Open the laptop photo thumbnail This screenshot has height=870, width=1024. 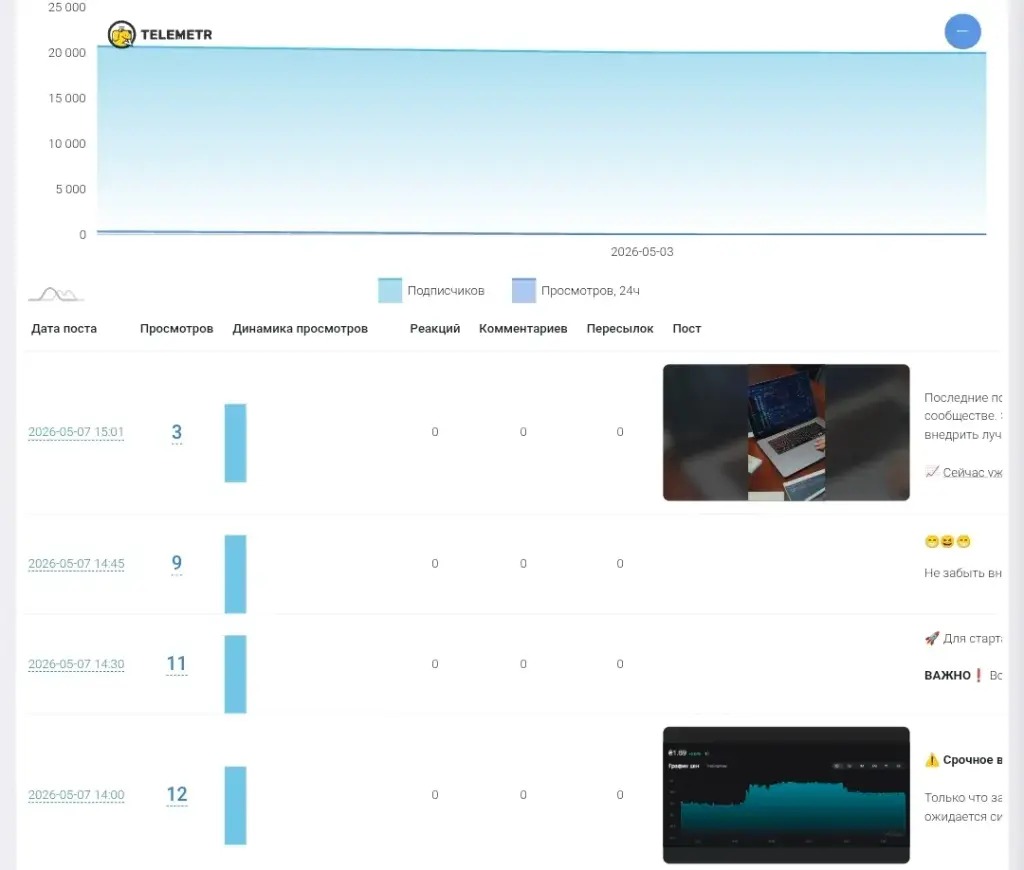point(786,432)
